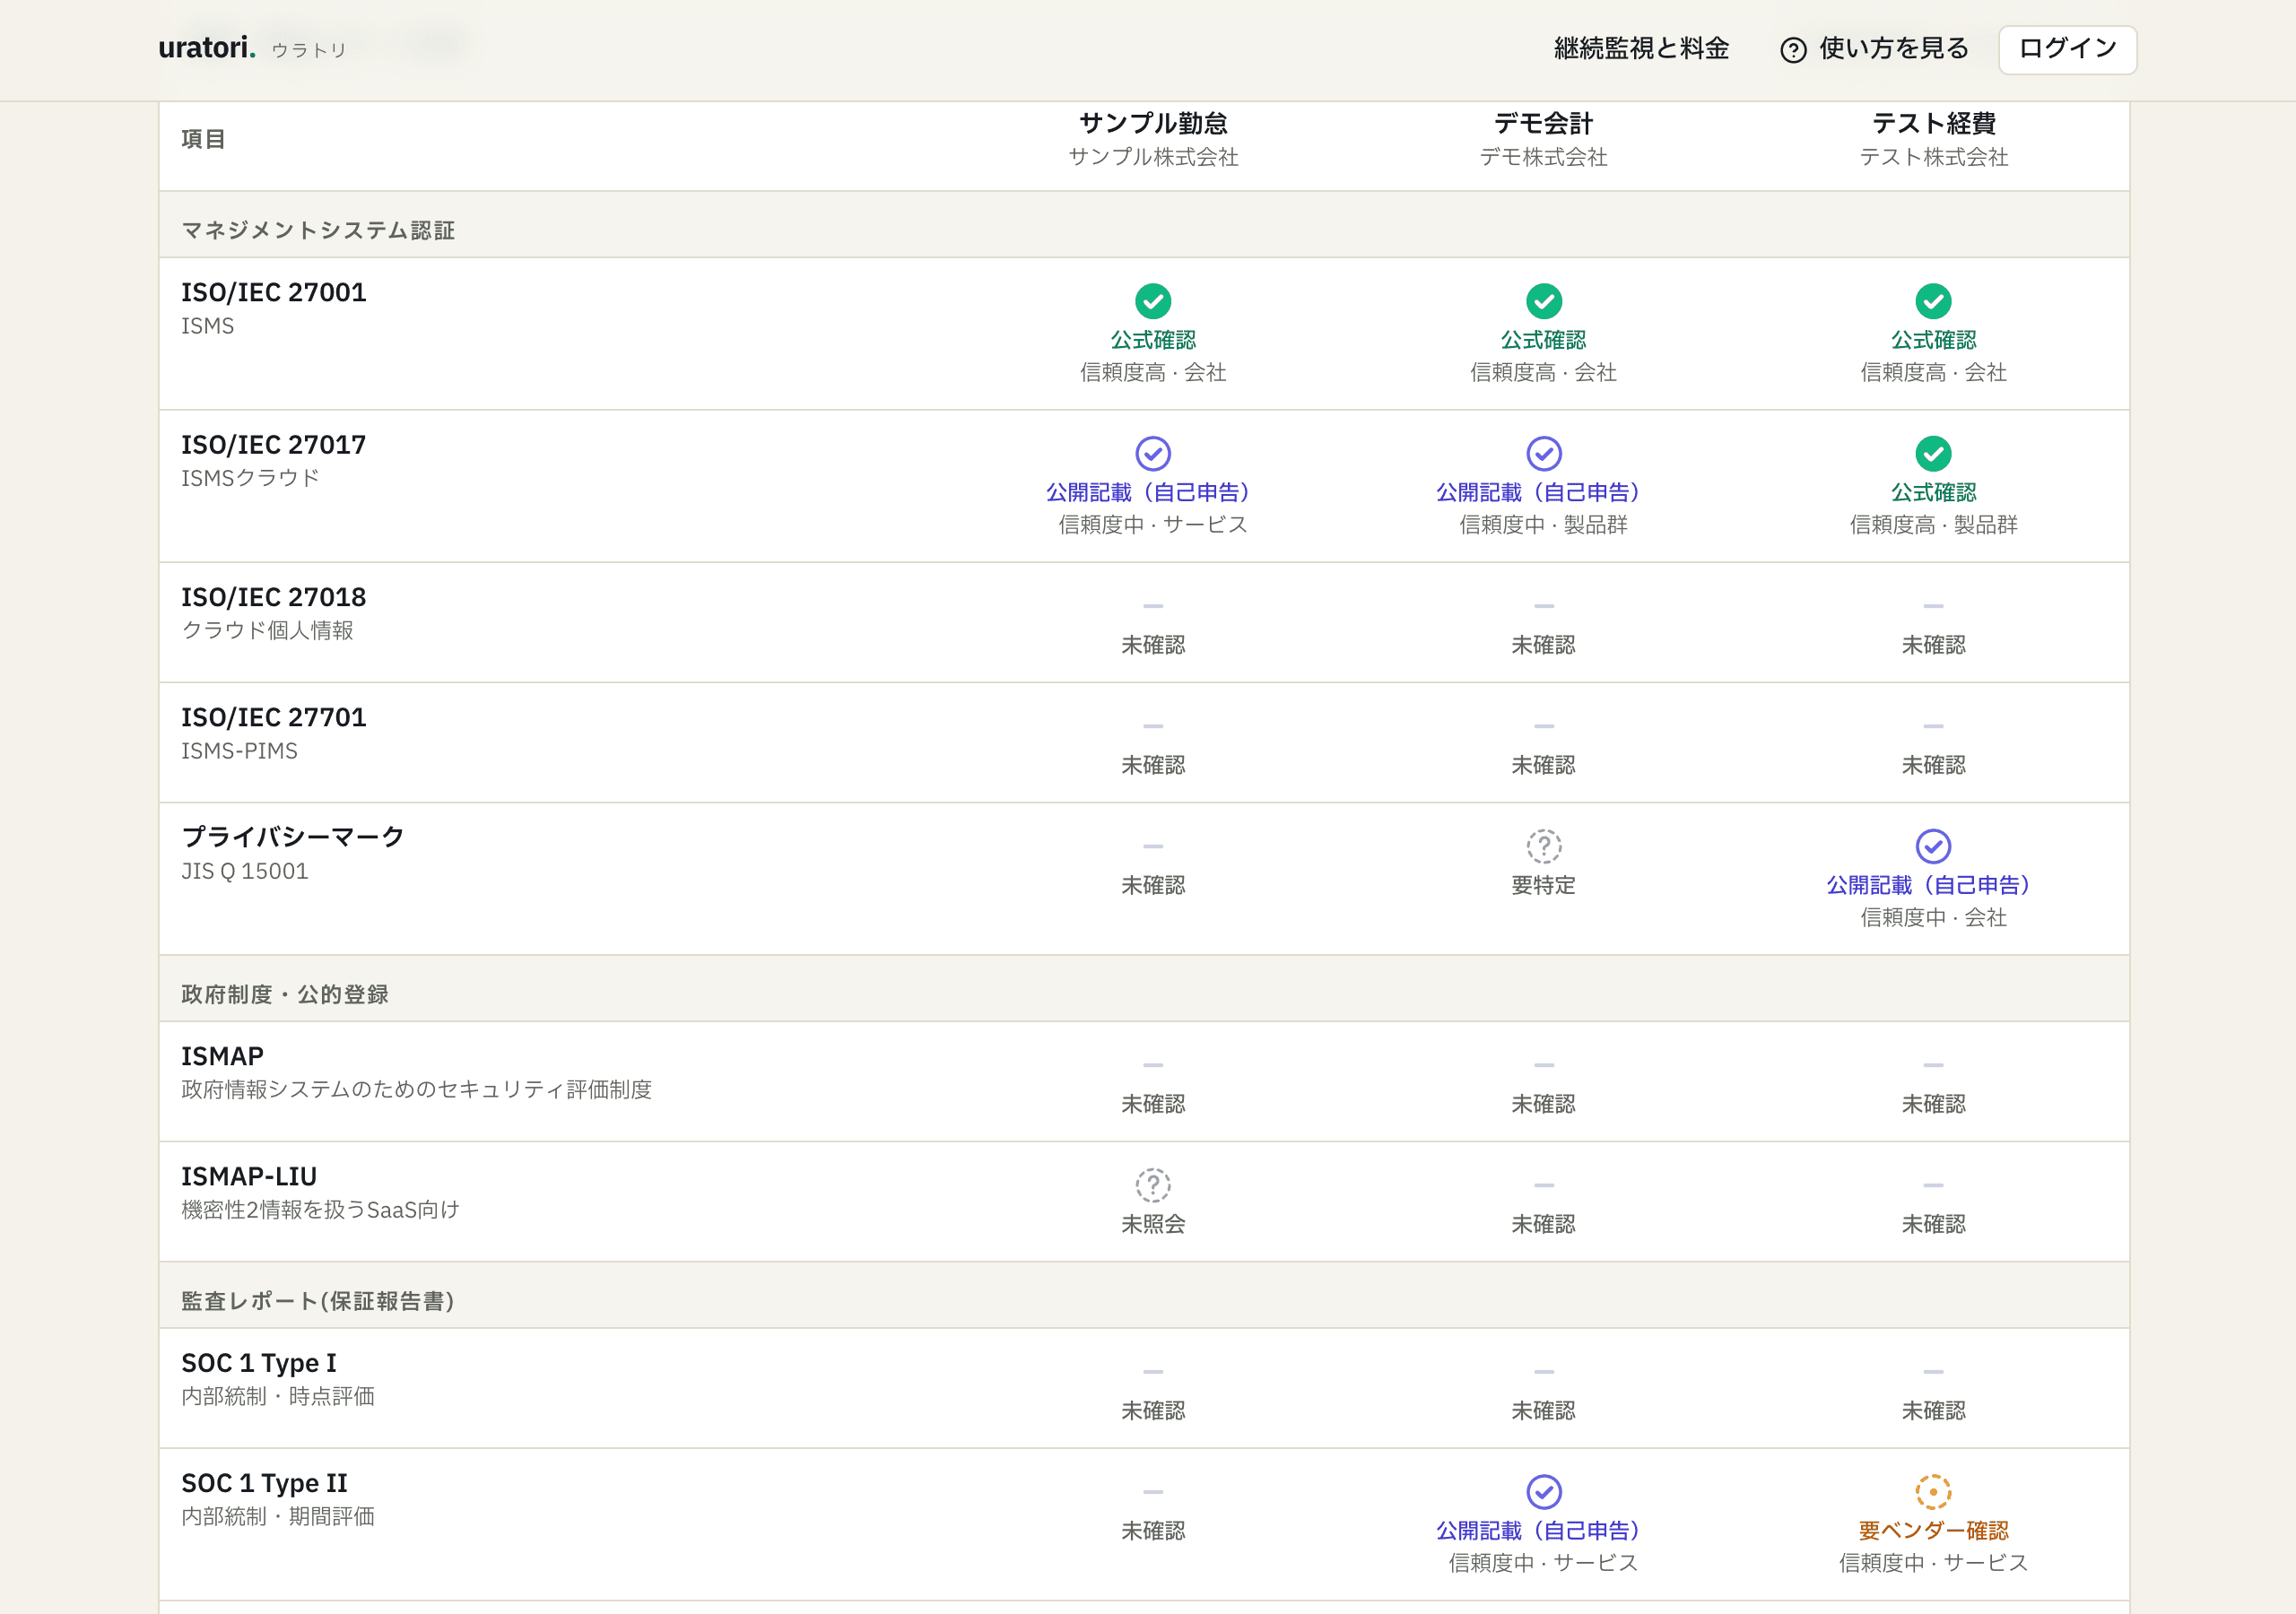Click 公式確認 under サンプル勤怠 for ISO/IEC 27001

pos(1153,340)
